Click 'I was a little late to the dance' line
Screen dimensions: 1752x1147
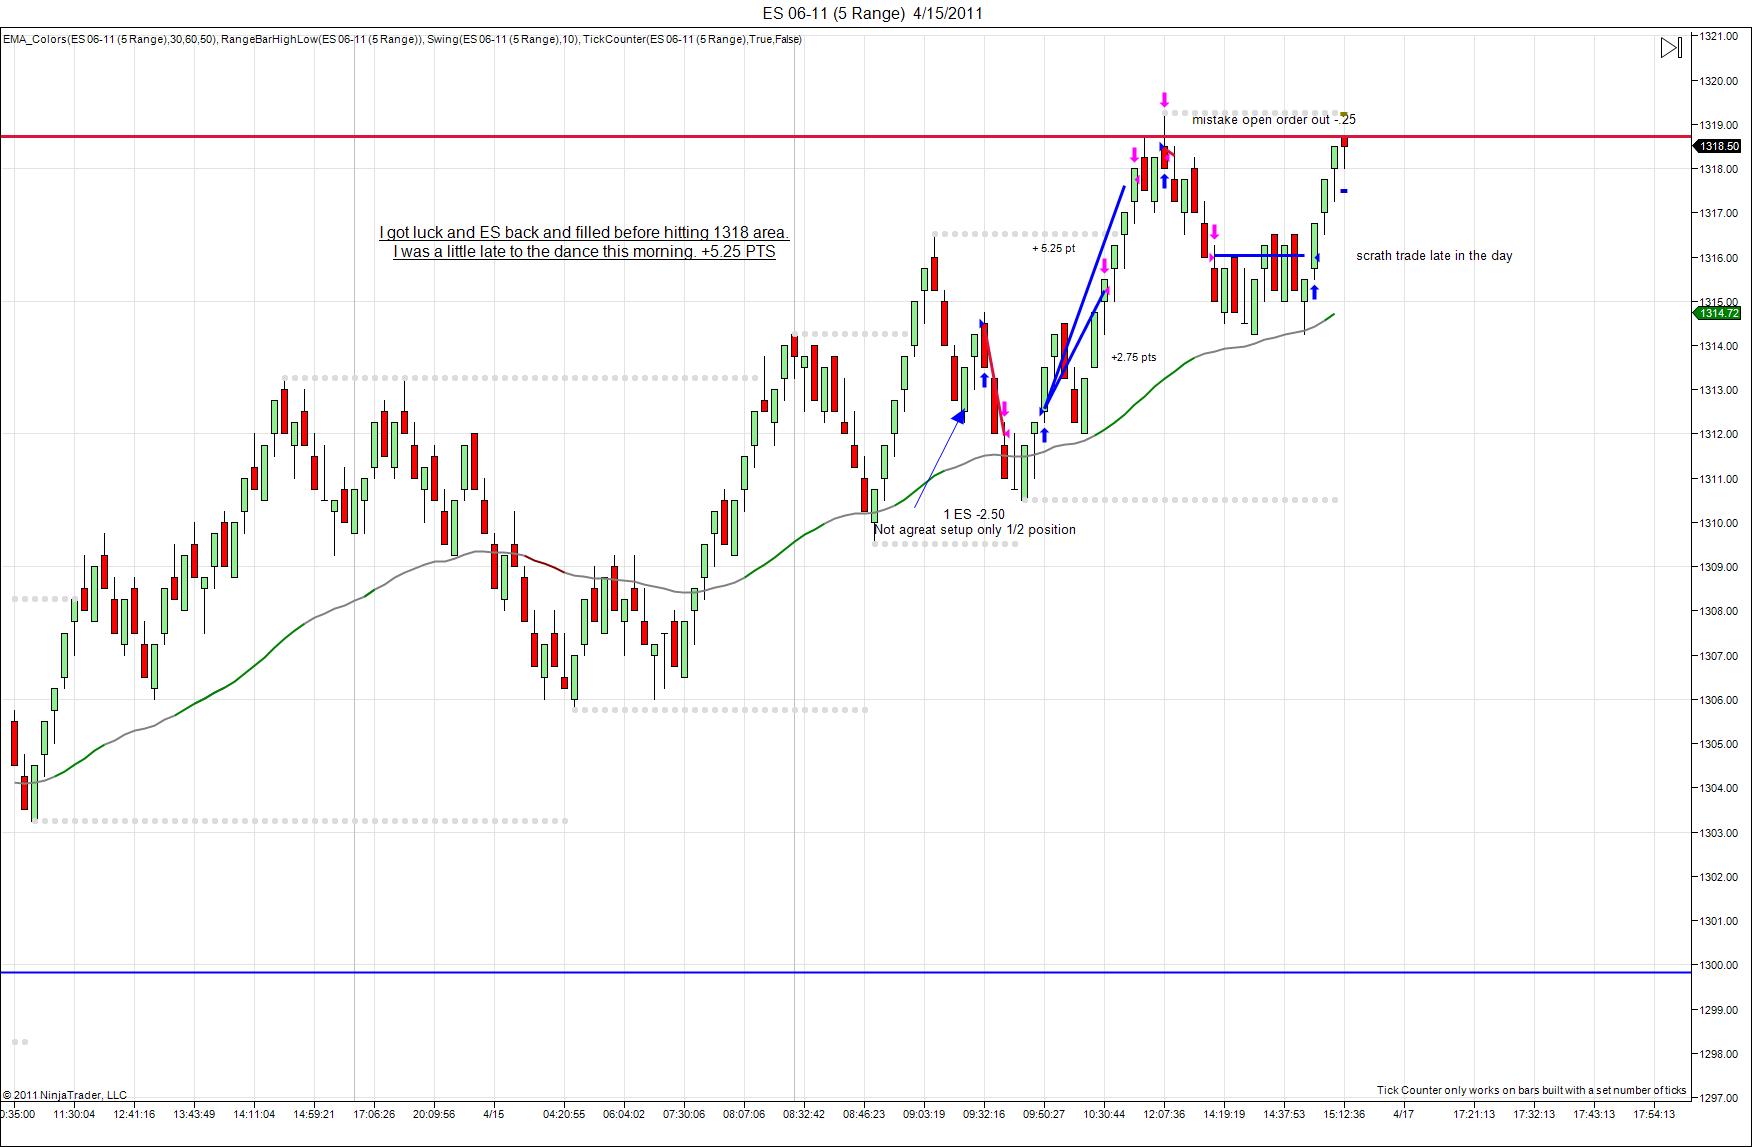coord(584,252)
